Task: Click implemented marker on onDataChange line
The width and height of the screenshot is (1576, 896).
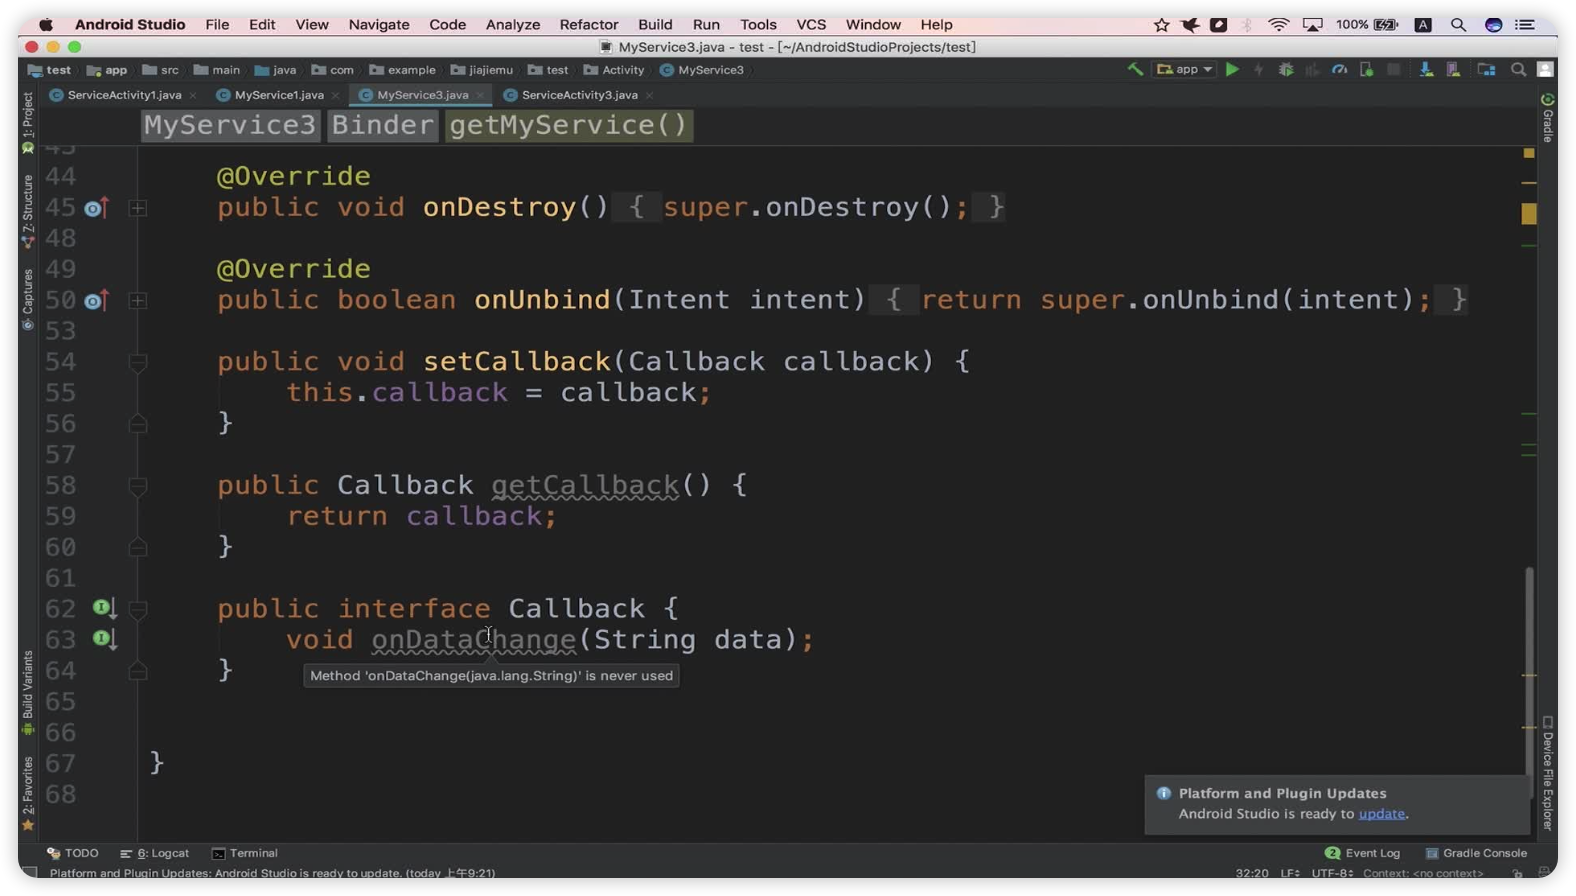Action: tap(104, 639)
